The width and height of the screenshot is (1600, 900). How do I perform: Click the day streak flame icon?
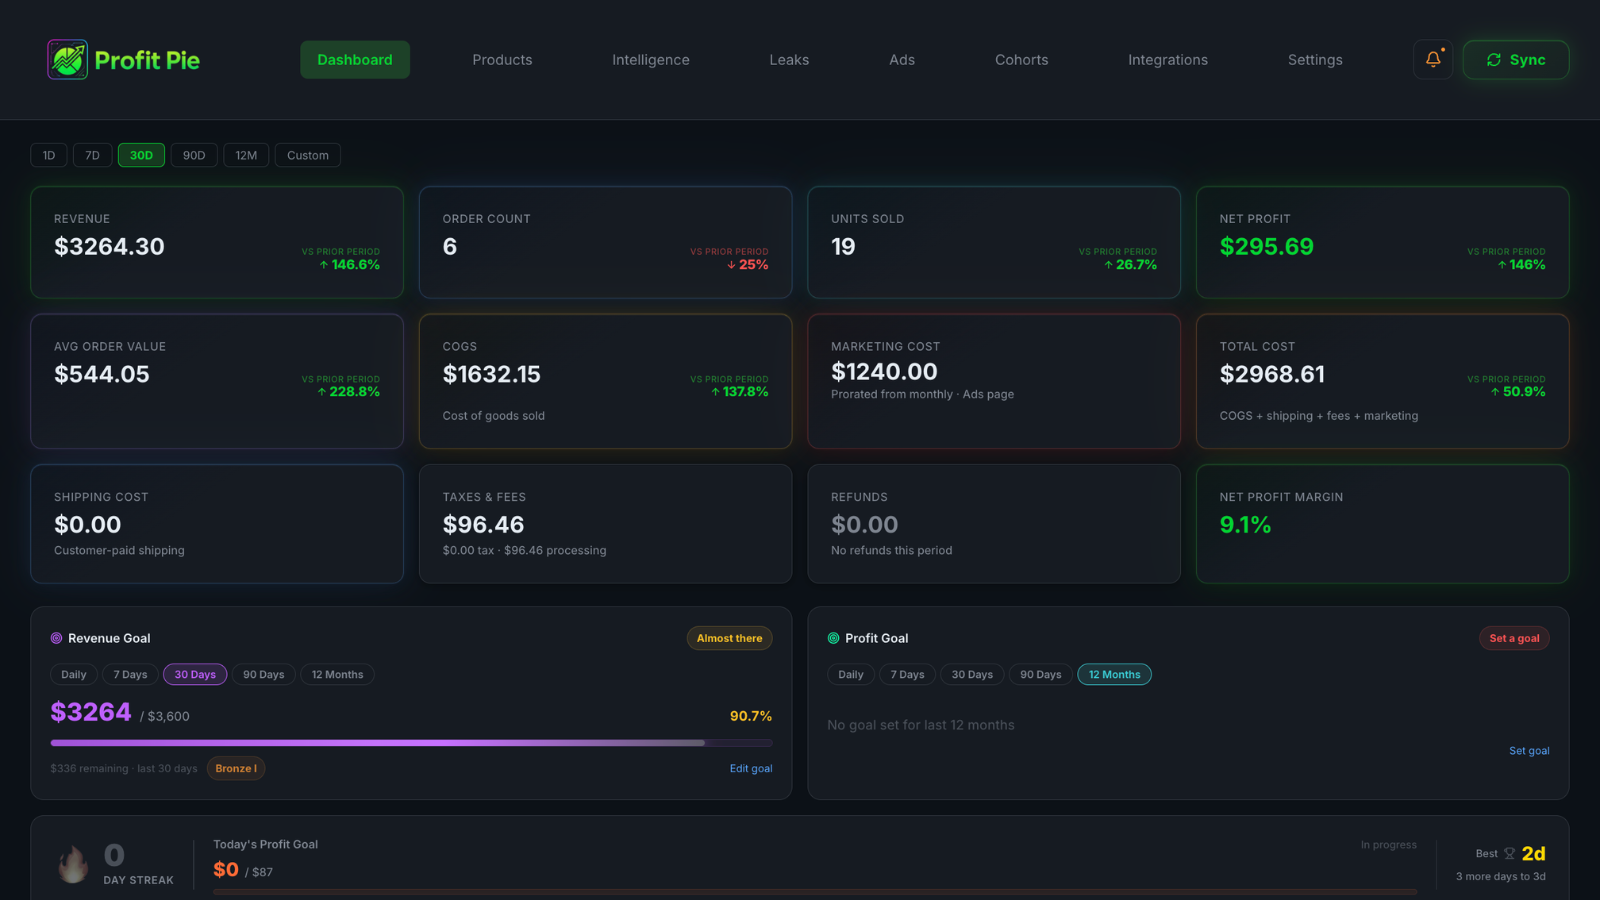72,863
